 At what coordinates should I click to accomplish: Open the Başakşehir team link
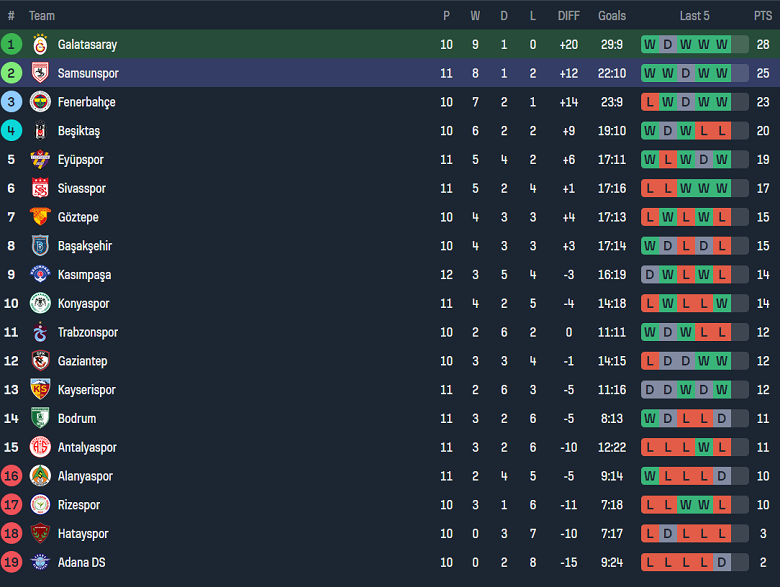pyautogui.click(x=84, y=246)
